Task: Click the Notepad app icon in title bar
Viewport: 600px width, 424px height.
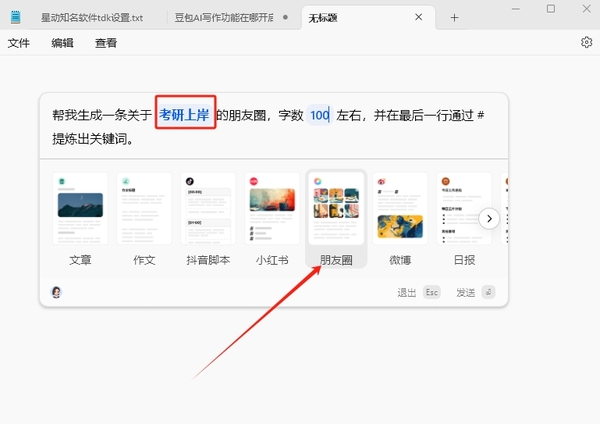Action: (15, 18)
